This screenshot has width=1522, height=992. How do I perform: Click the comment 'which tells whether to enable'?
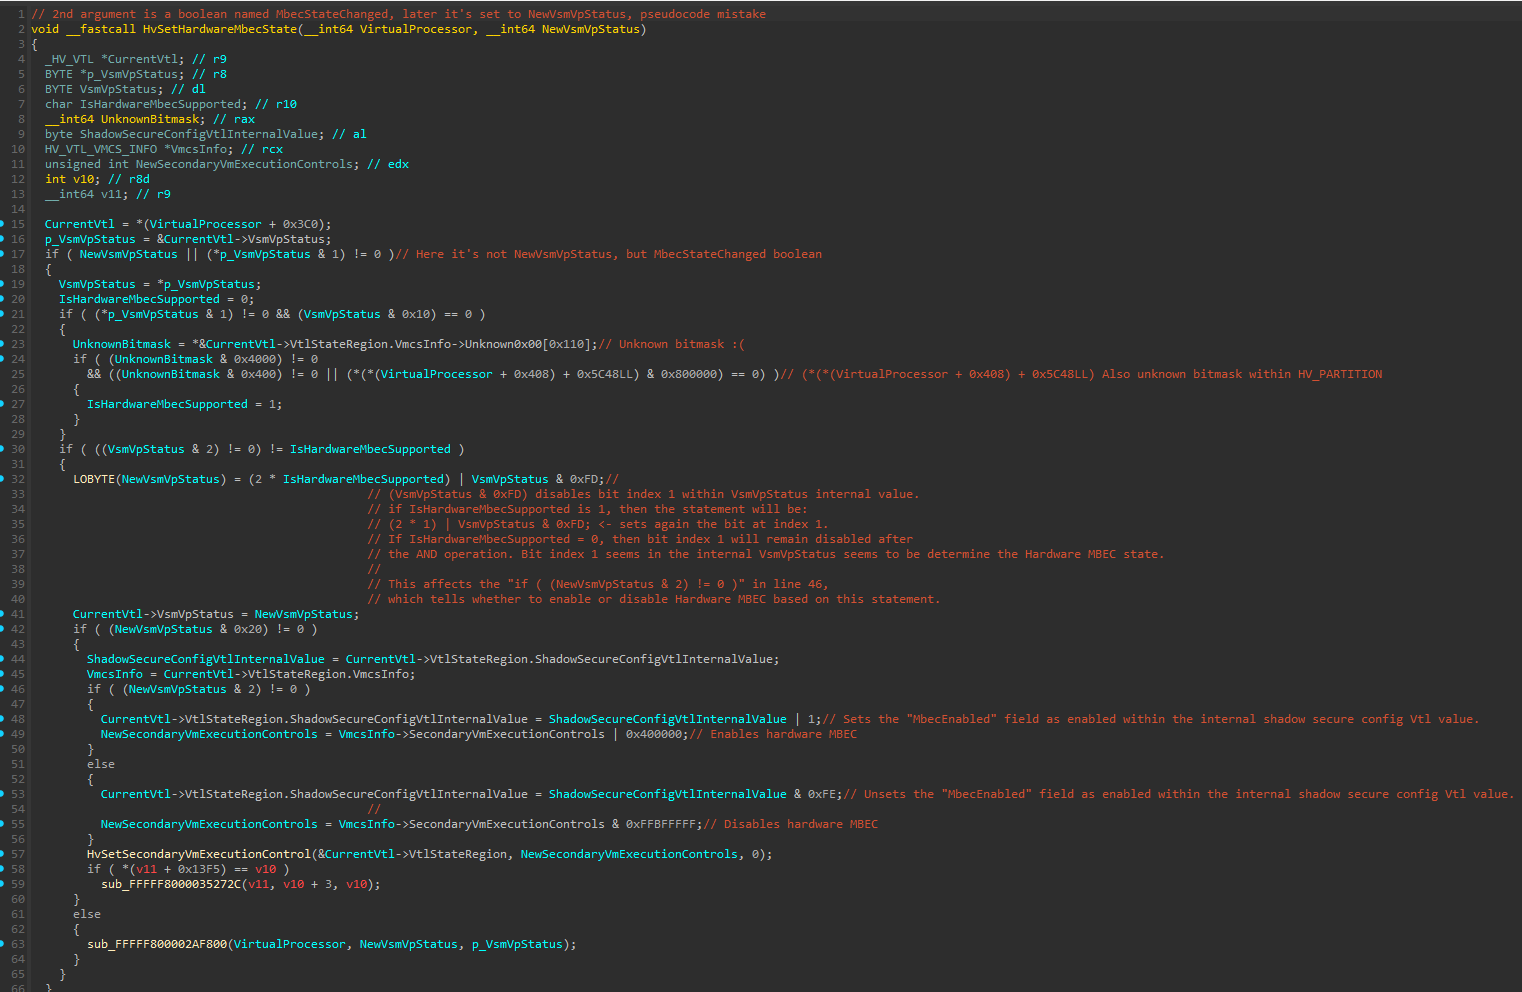pyautogui.click(x=654, y=599)
